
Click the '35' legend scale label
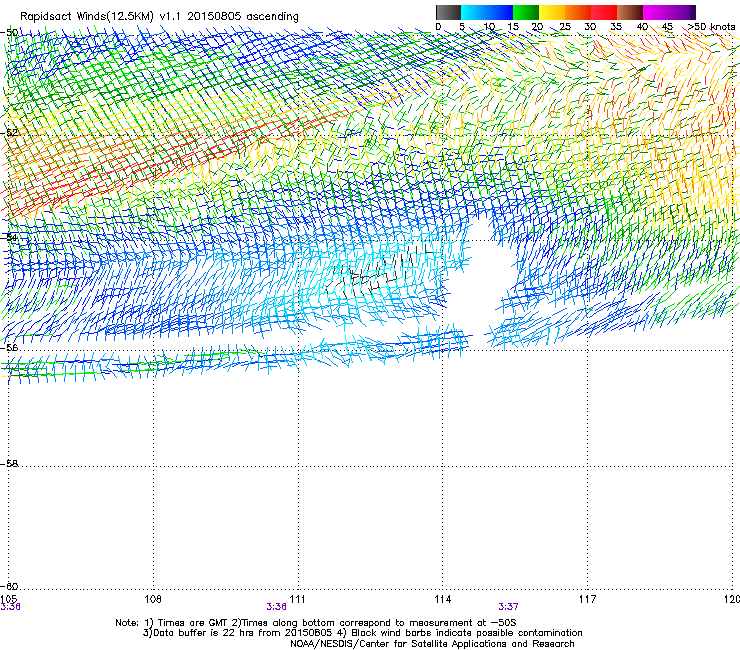pyautogui.click(x=616, y=27)
